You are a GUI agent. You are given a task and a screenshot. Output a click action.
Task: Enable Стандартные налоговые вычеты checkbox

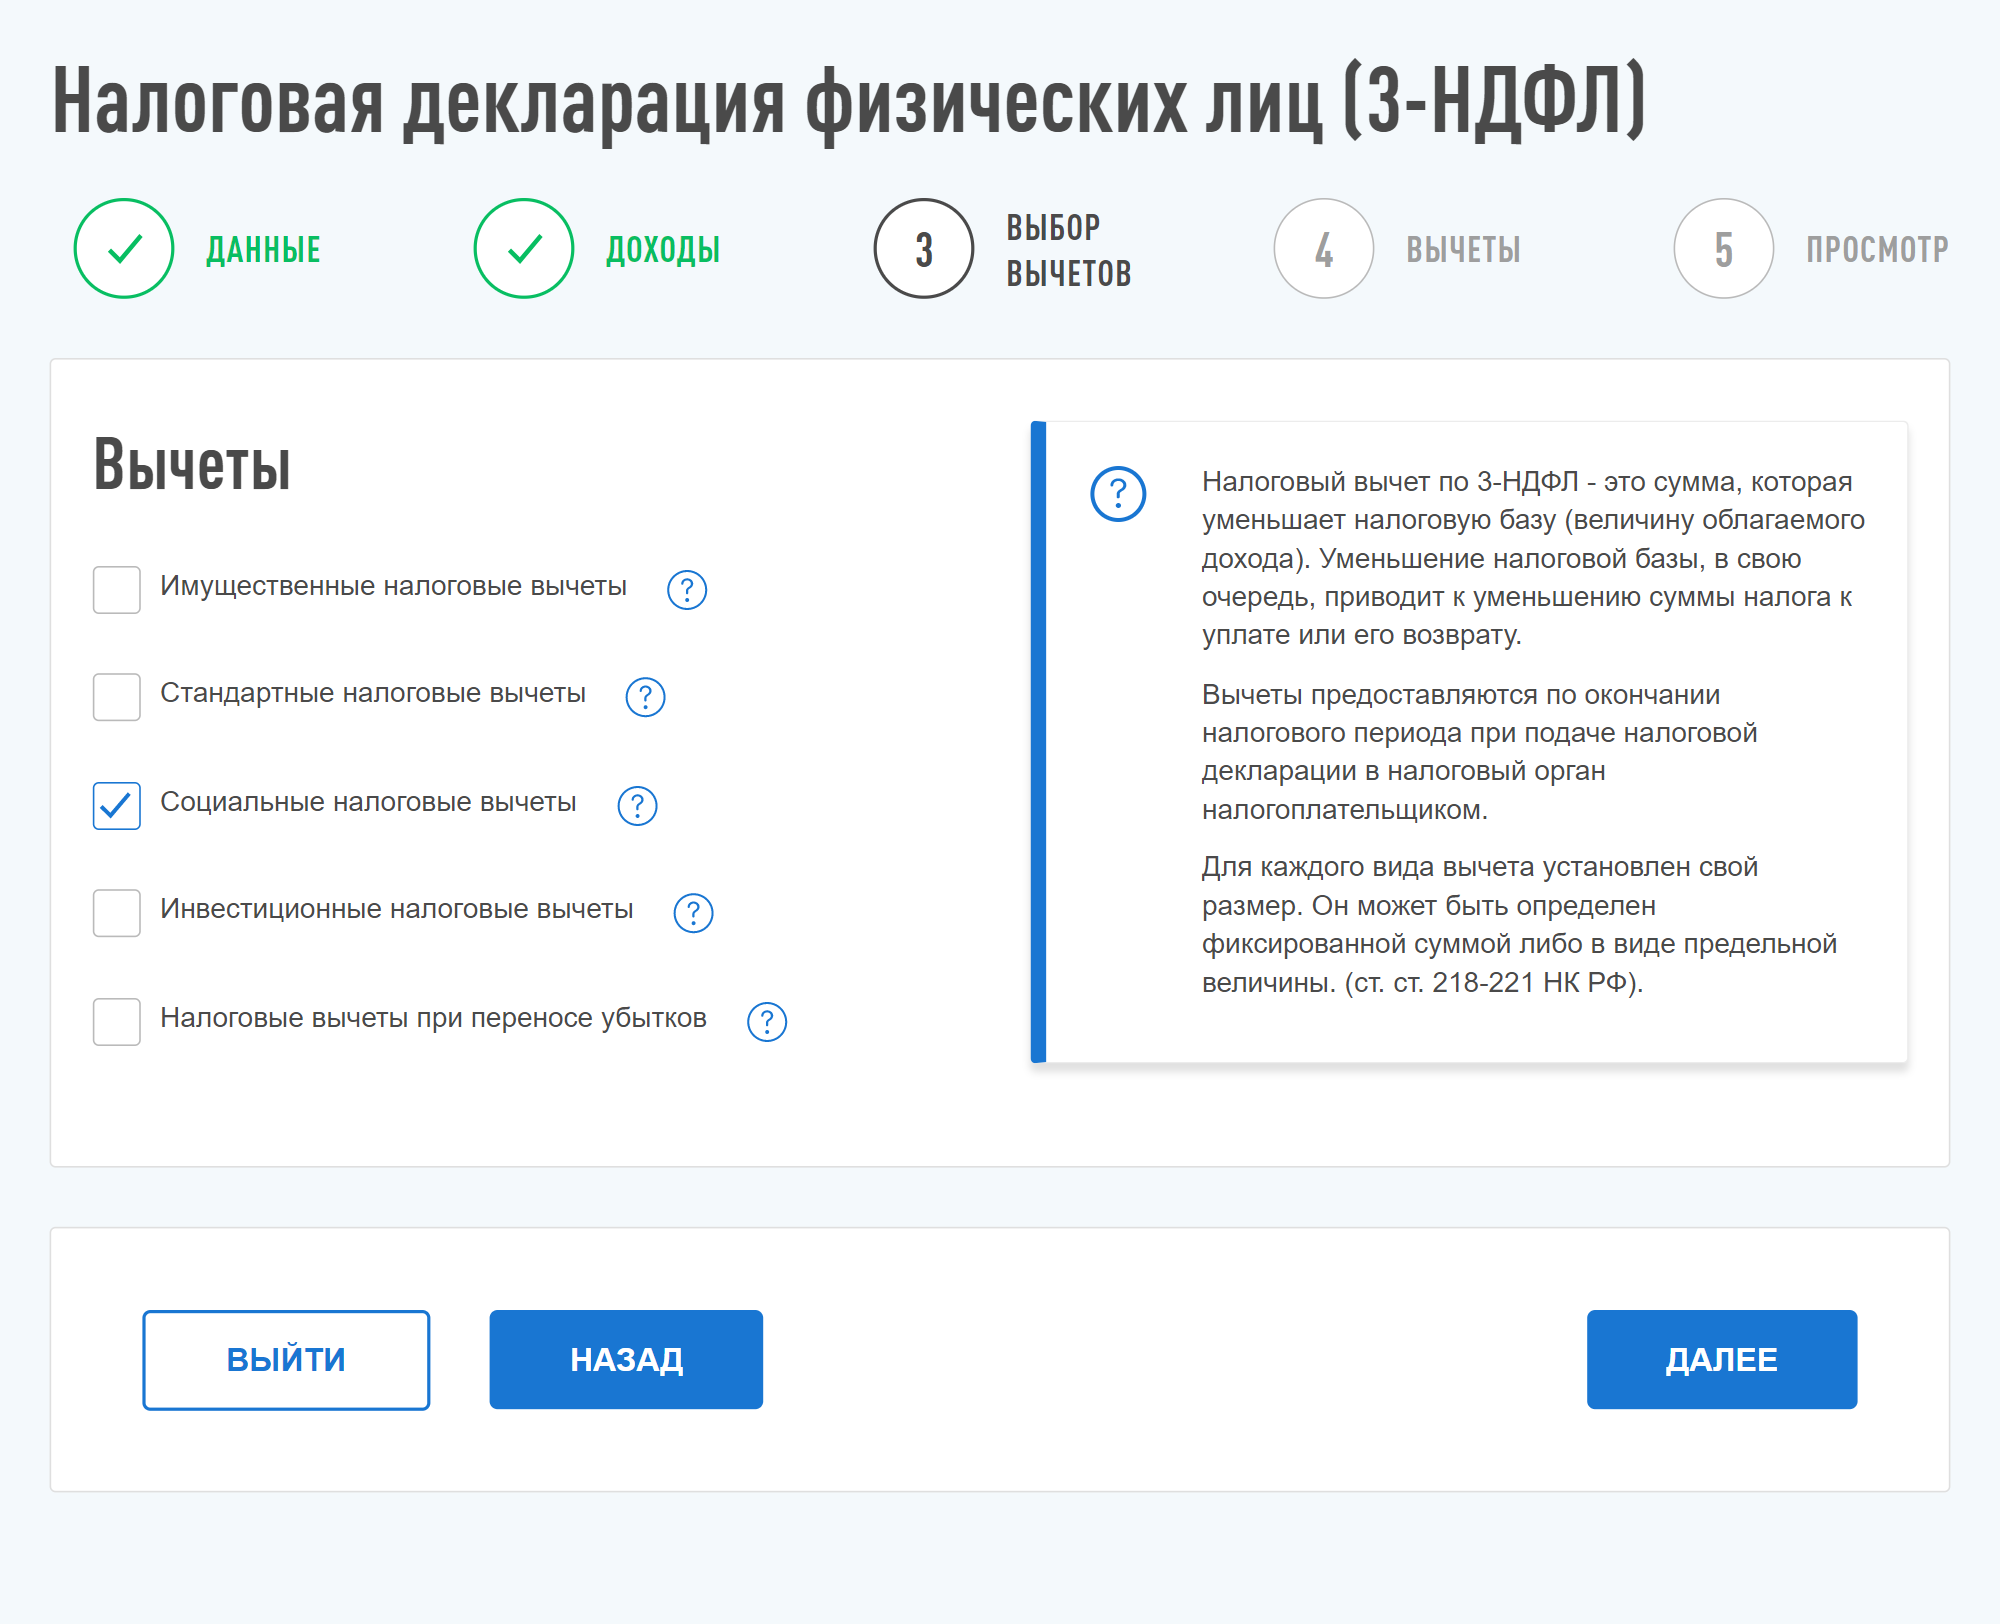(x=117, y=697)
